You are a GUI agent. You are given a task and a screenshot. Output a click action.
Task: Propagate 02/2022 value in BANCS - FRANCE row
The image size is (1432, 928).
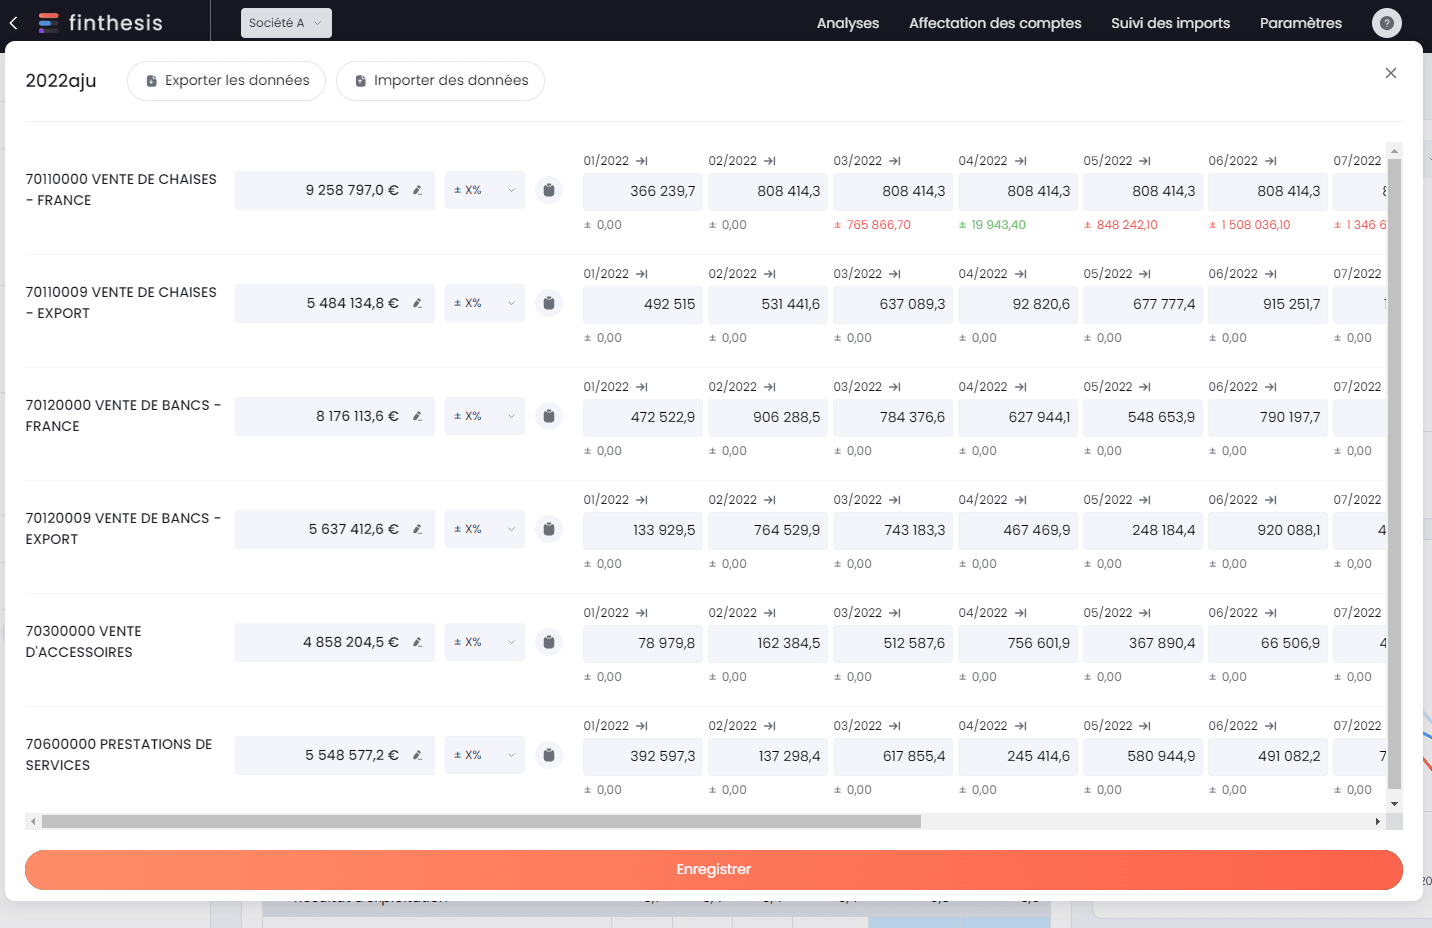click(x=770, y=387)
